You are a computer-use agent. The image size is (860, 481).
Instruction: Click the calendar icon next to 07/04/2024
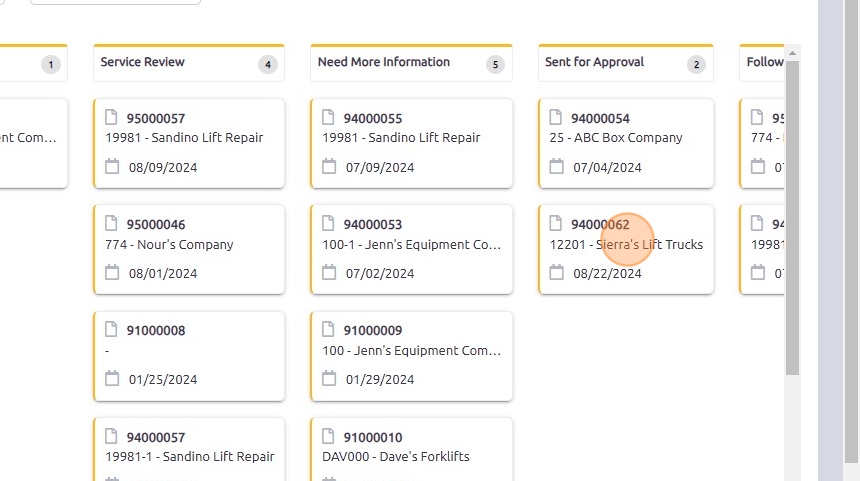click(x=557, y=167)
